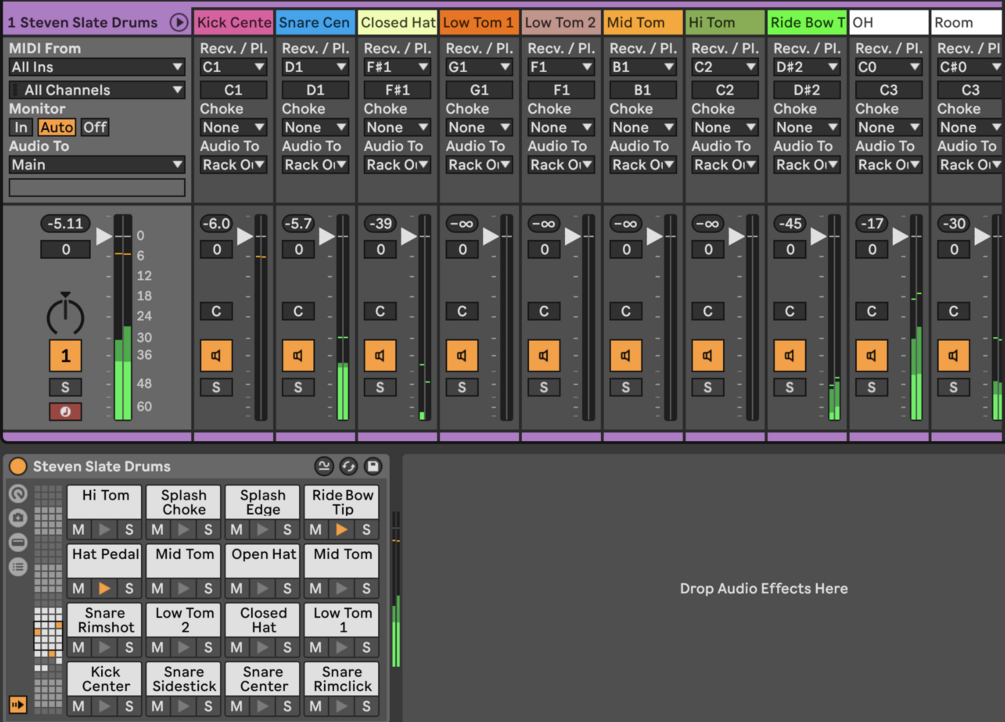Solo the Closed Hat pad

[x=287, y=647]
